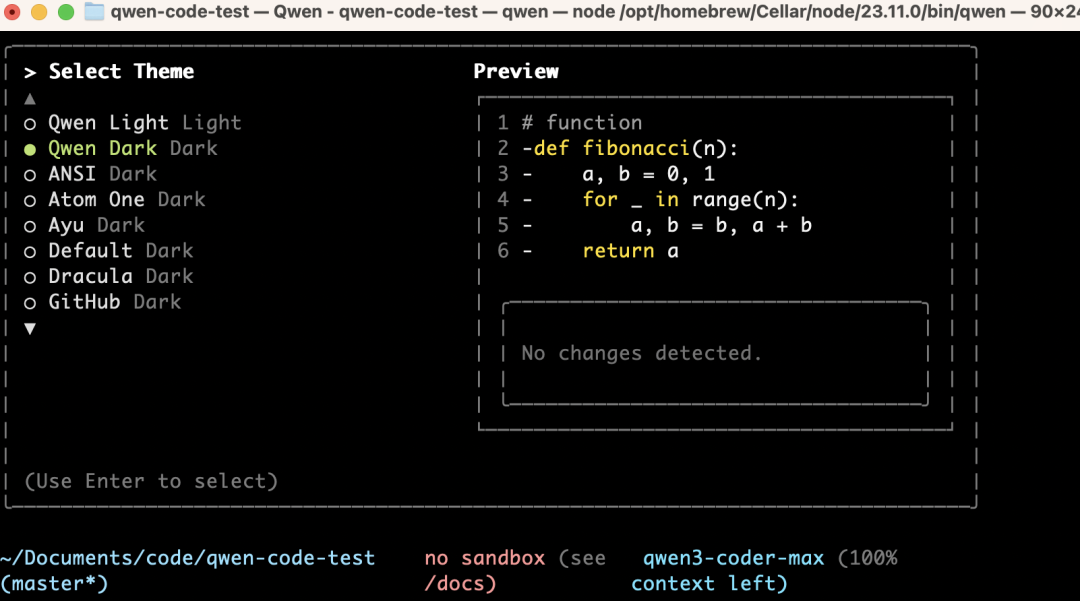
Task: Click the 'Atom One' theme name
Action: [96, 200]
